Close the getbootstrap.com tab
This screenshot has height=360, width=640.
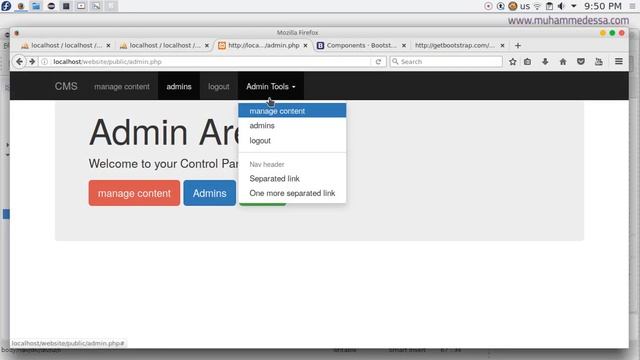tap(502, 45)
